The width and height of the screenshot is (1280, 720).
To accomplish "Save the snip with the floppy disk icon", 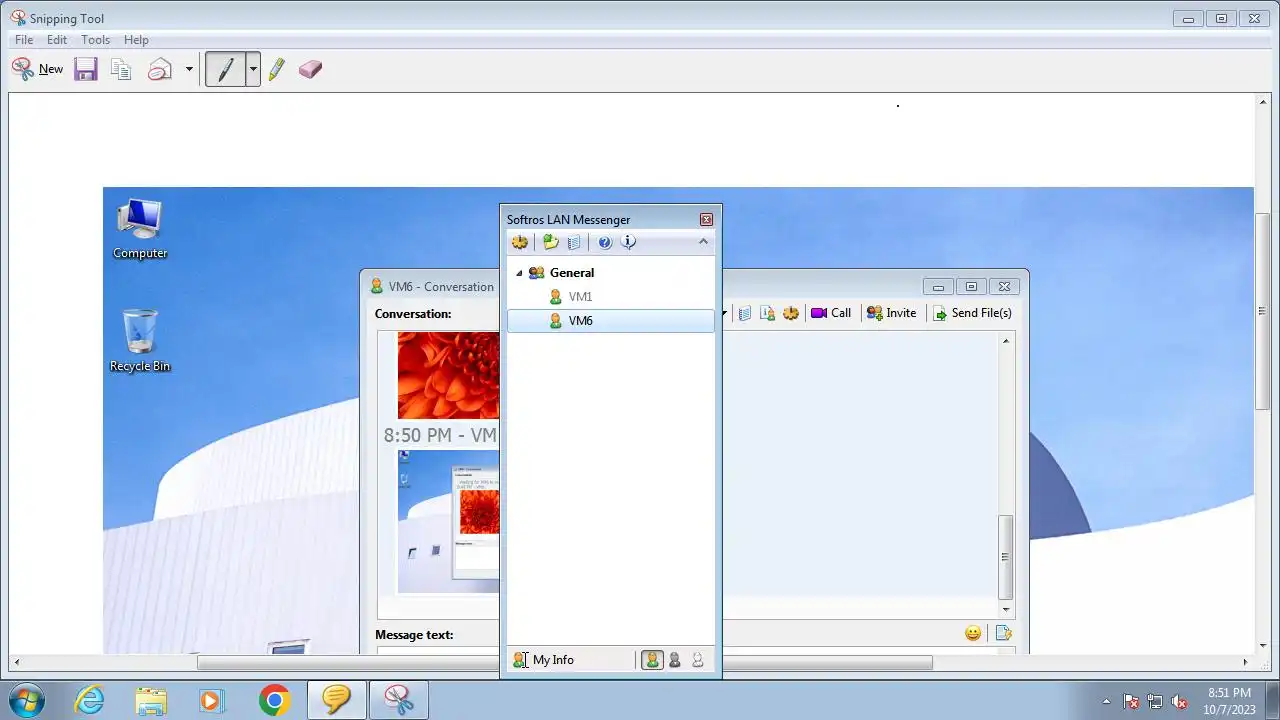I will pyautogui.click(x=86, y=69).
